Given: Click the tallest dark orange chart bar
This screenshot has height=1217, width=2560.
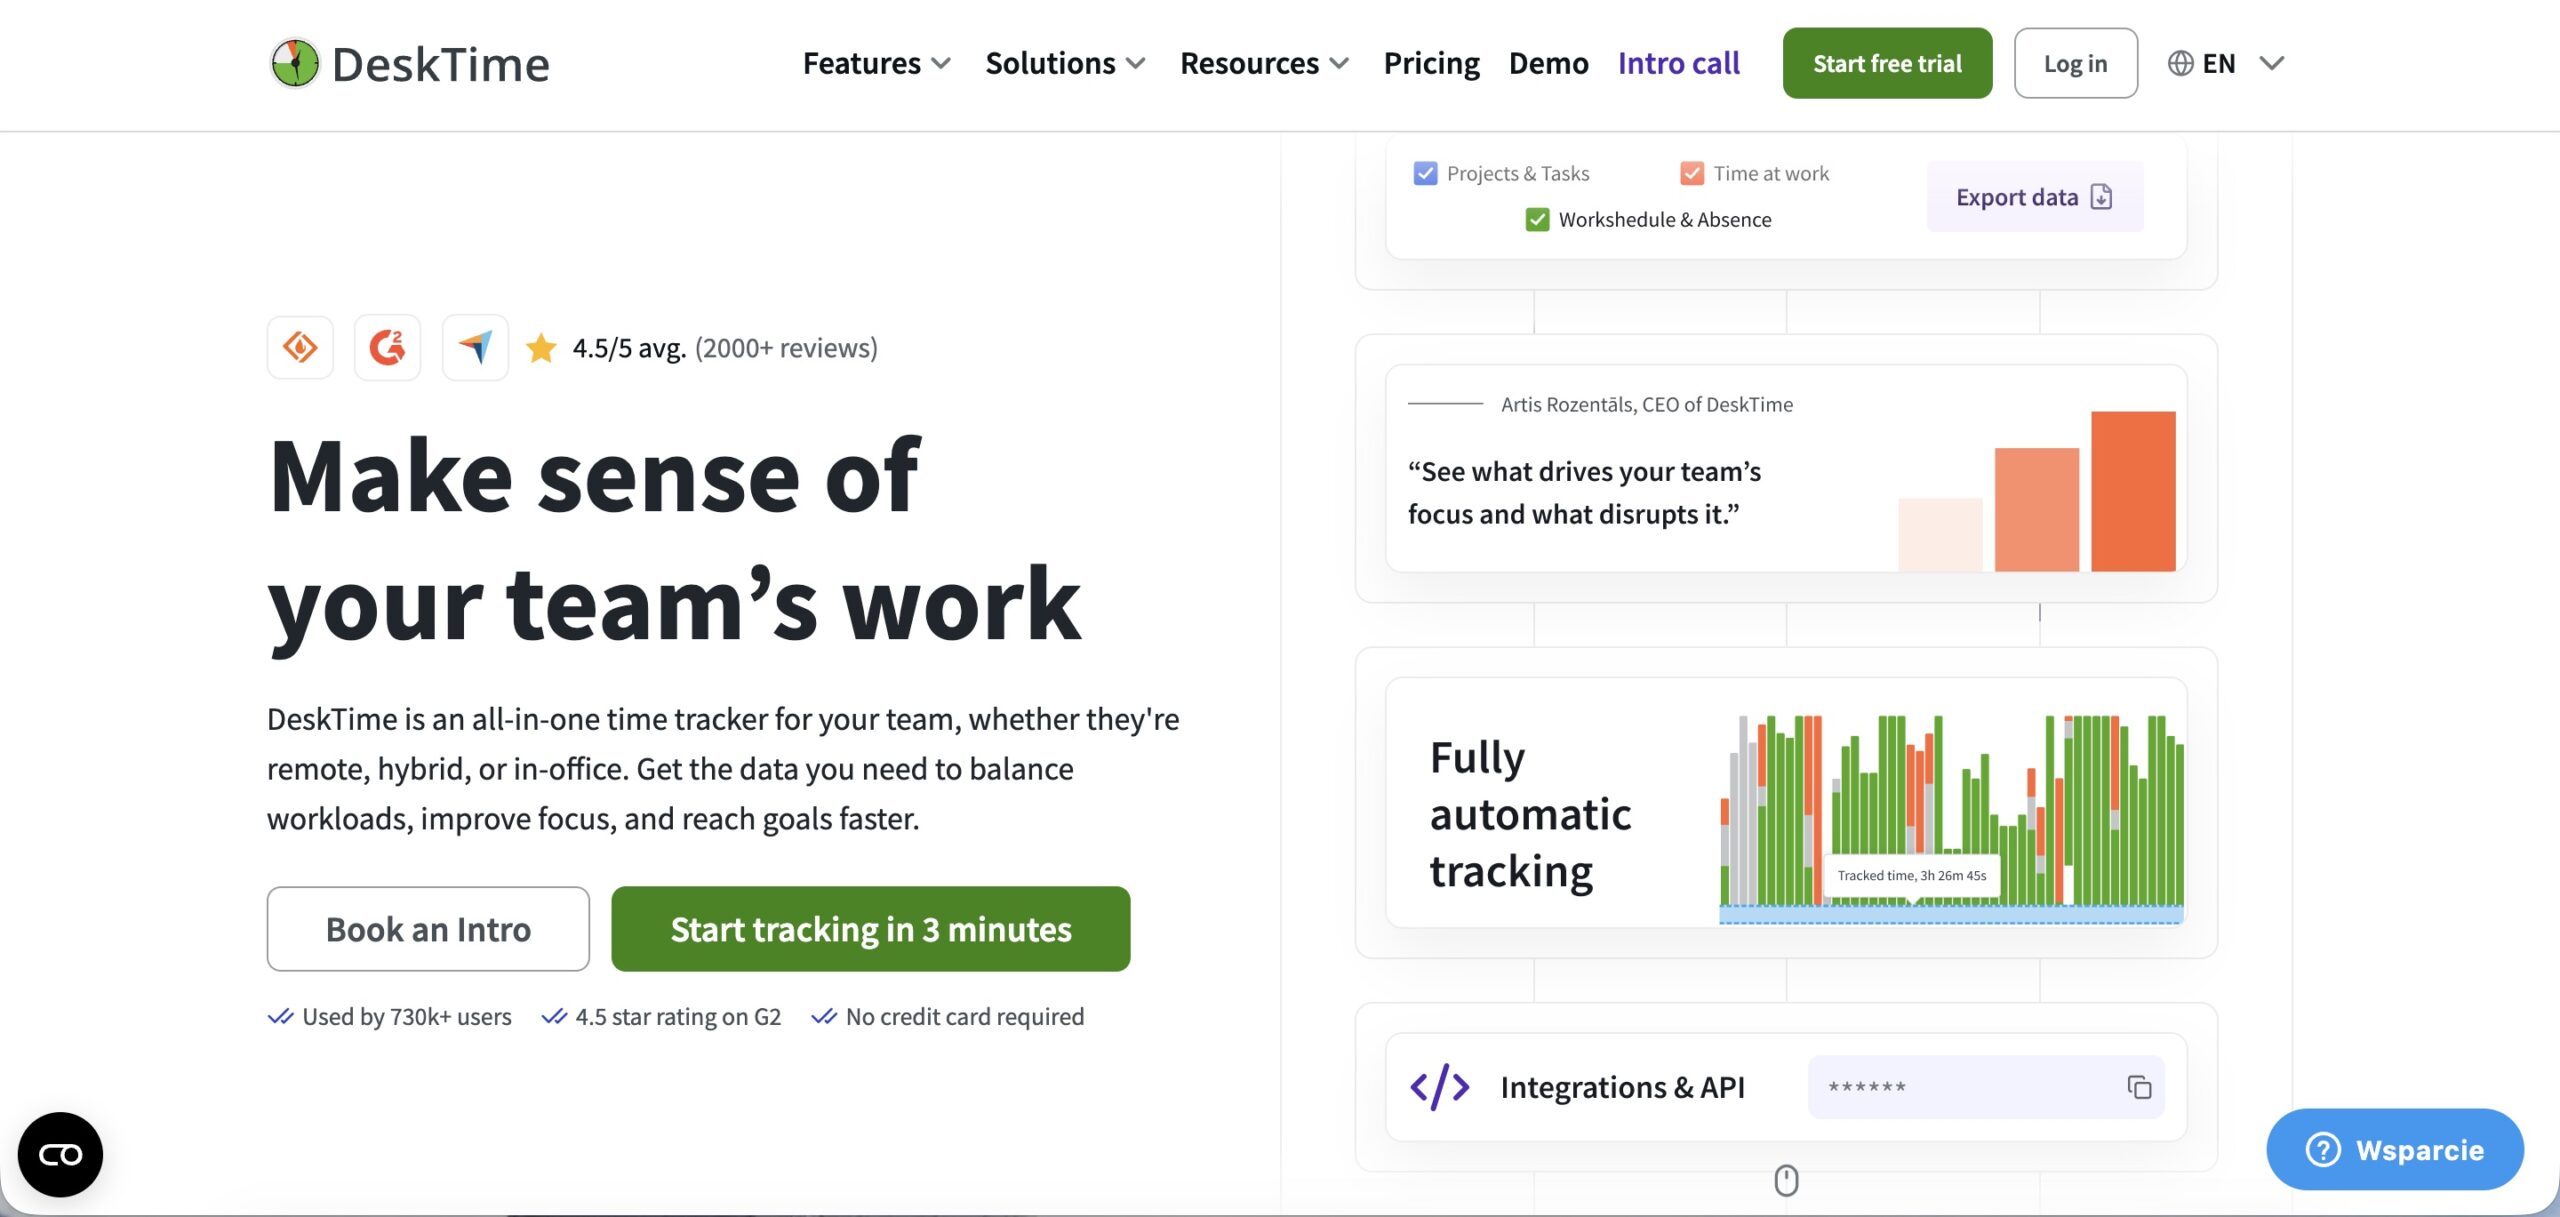Looking at the screenshot, I should tap(2133, 491).
